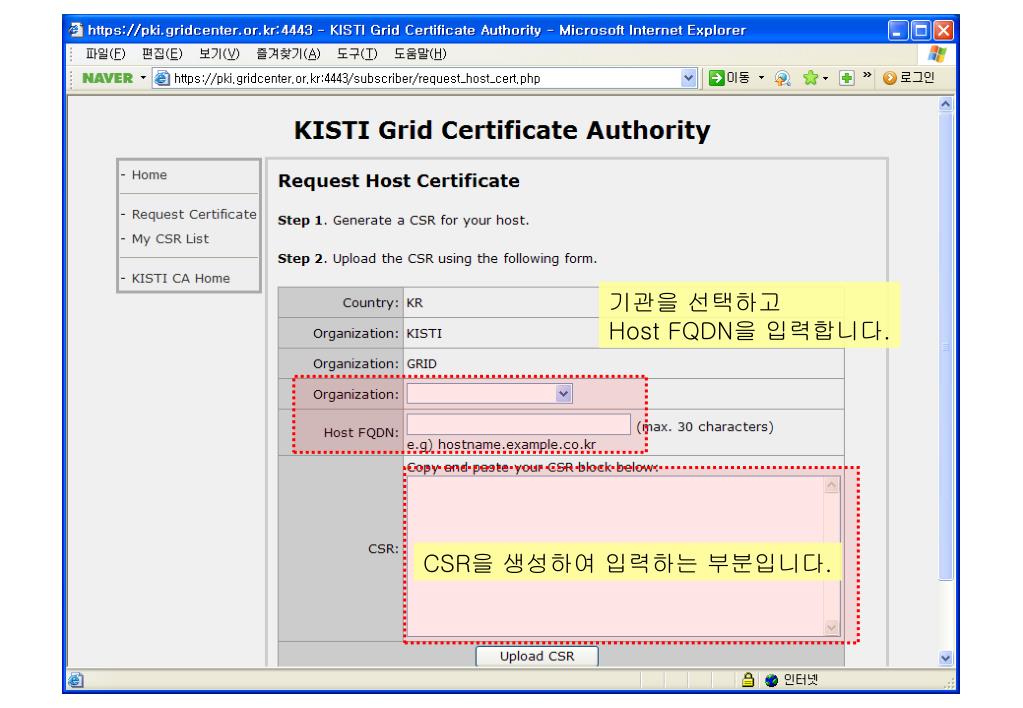Click the NAVER logo in the toolbar
This screenshot has width=1023, height=708.
(x=108, y=78)
